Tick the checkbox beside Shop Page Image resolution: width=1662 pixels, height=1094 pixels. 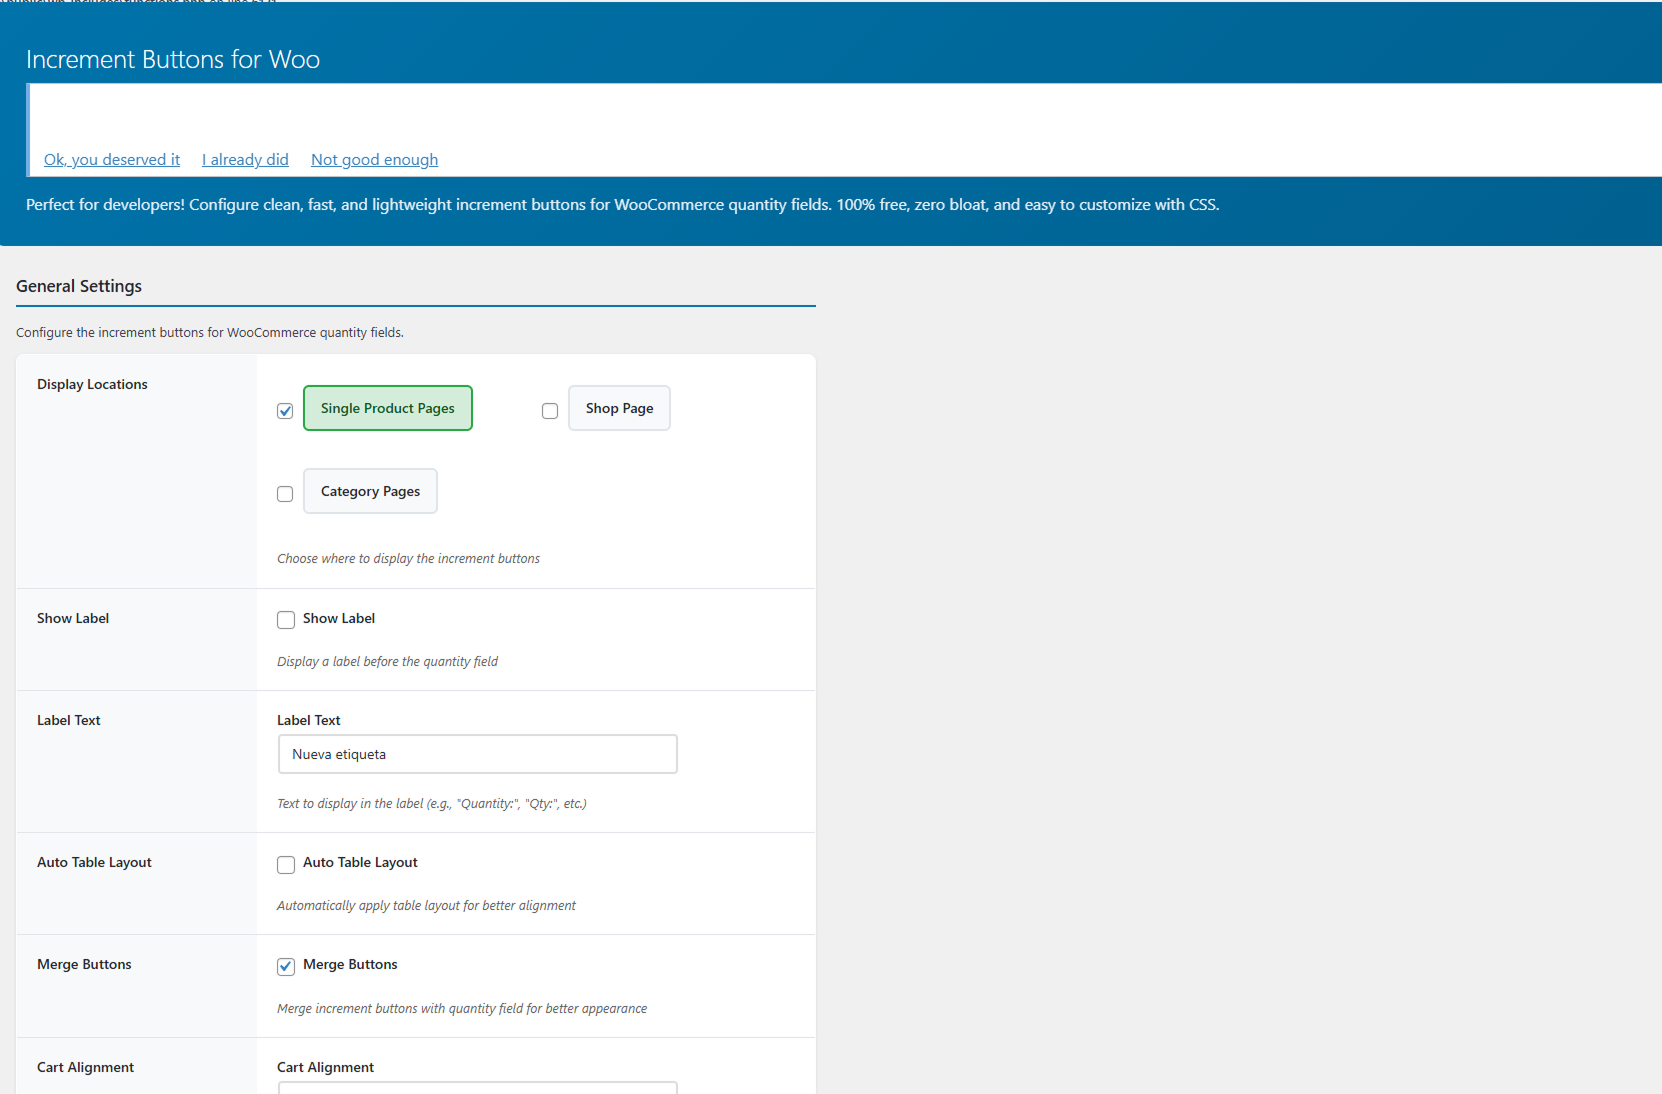pyautogui.click(x=550, y=411)
